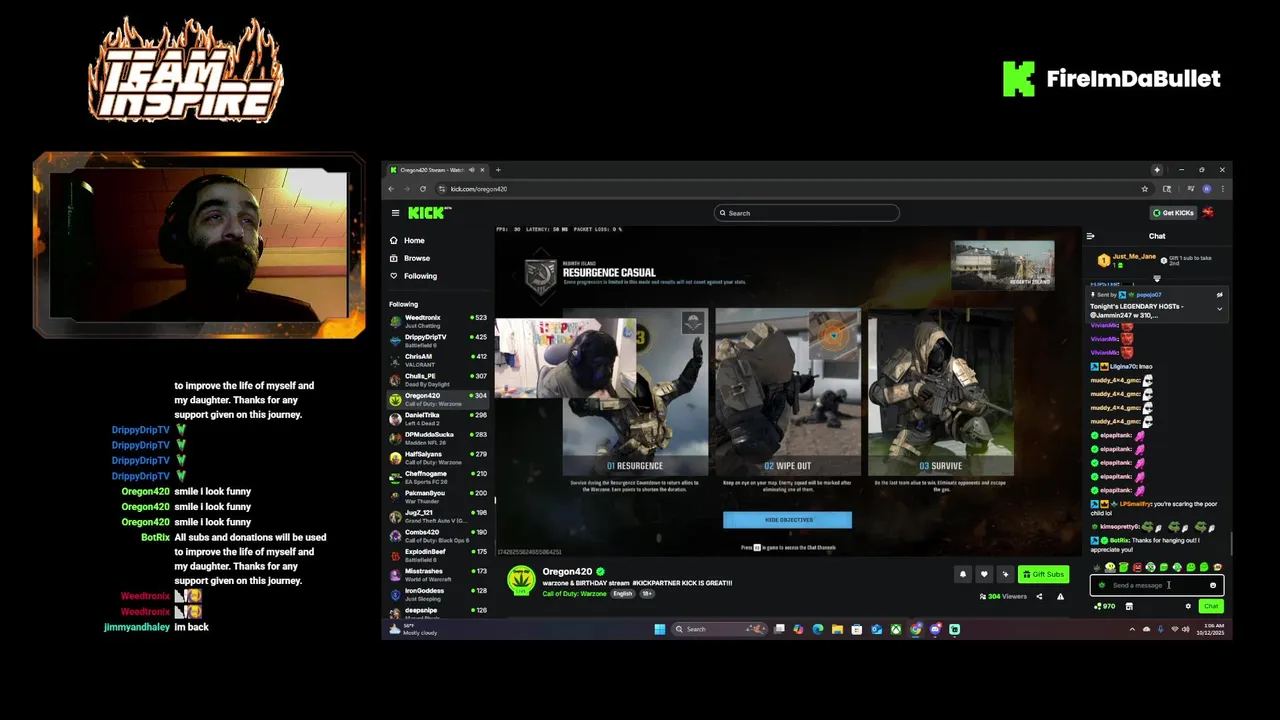Toggle stream notifications bell
The height and width of the screenshot is (720, 1280).
[x=963, y=574]
